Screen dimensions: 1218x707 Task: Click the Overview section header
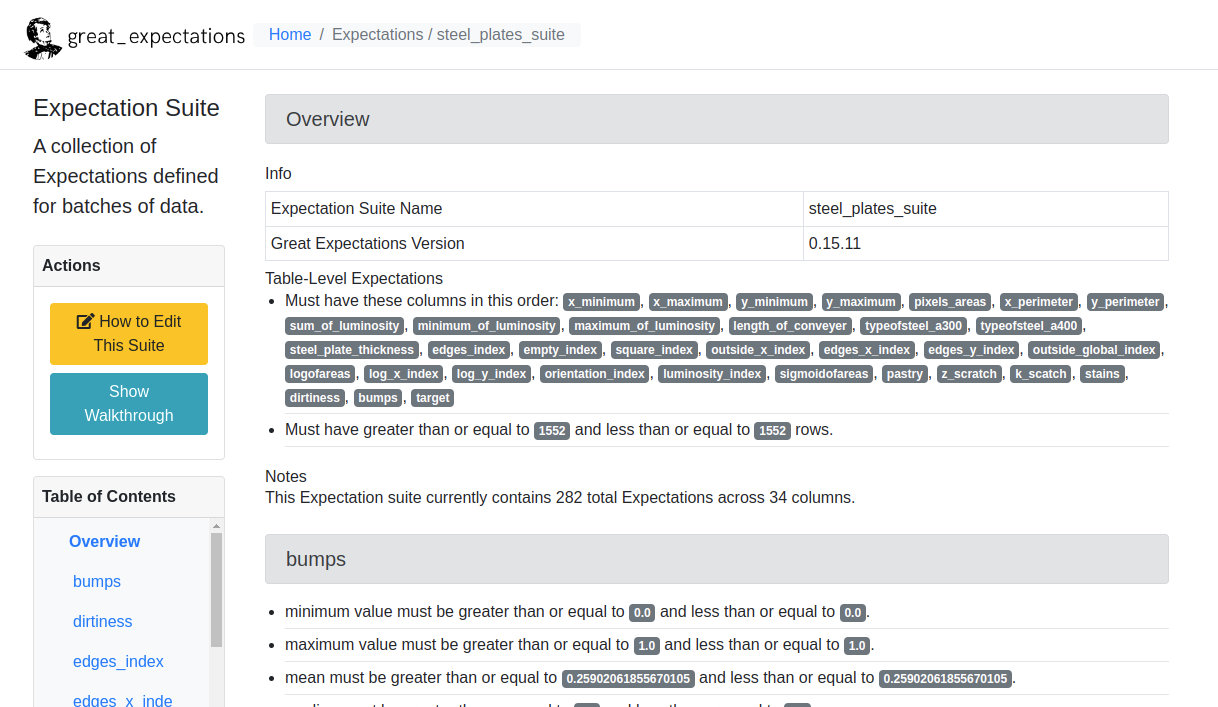point(717,119)
